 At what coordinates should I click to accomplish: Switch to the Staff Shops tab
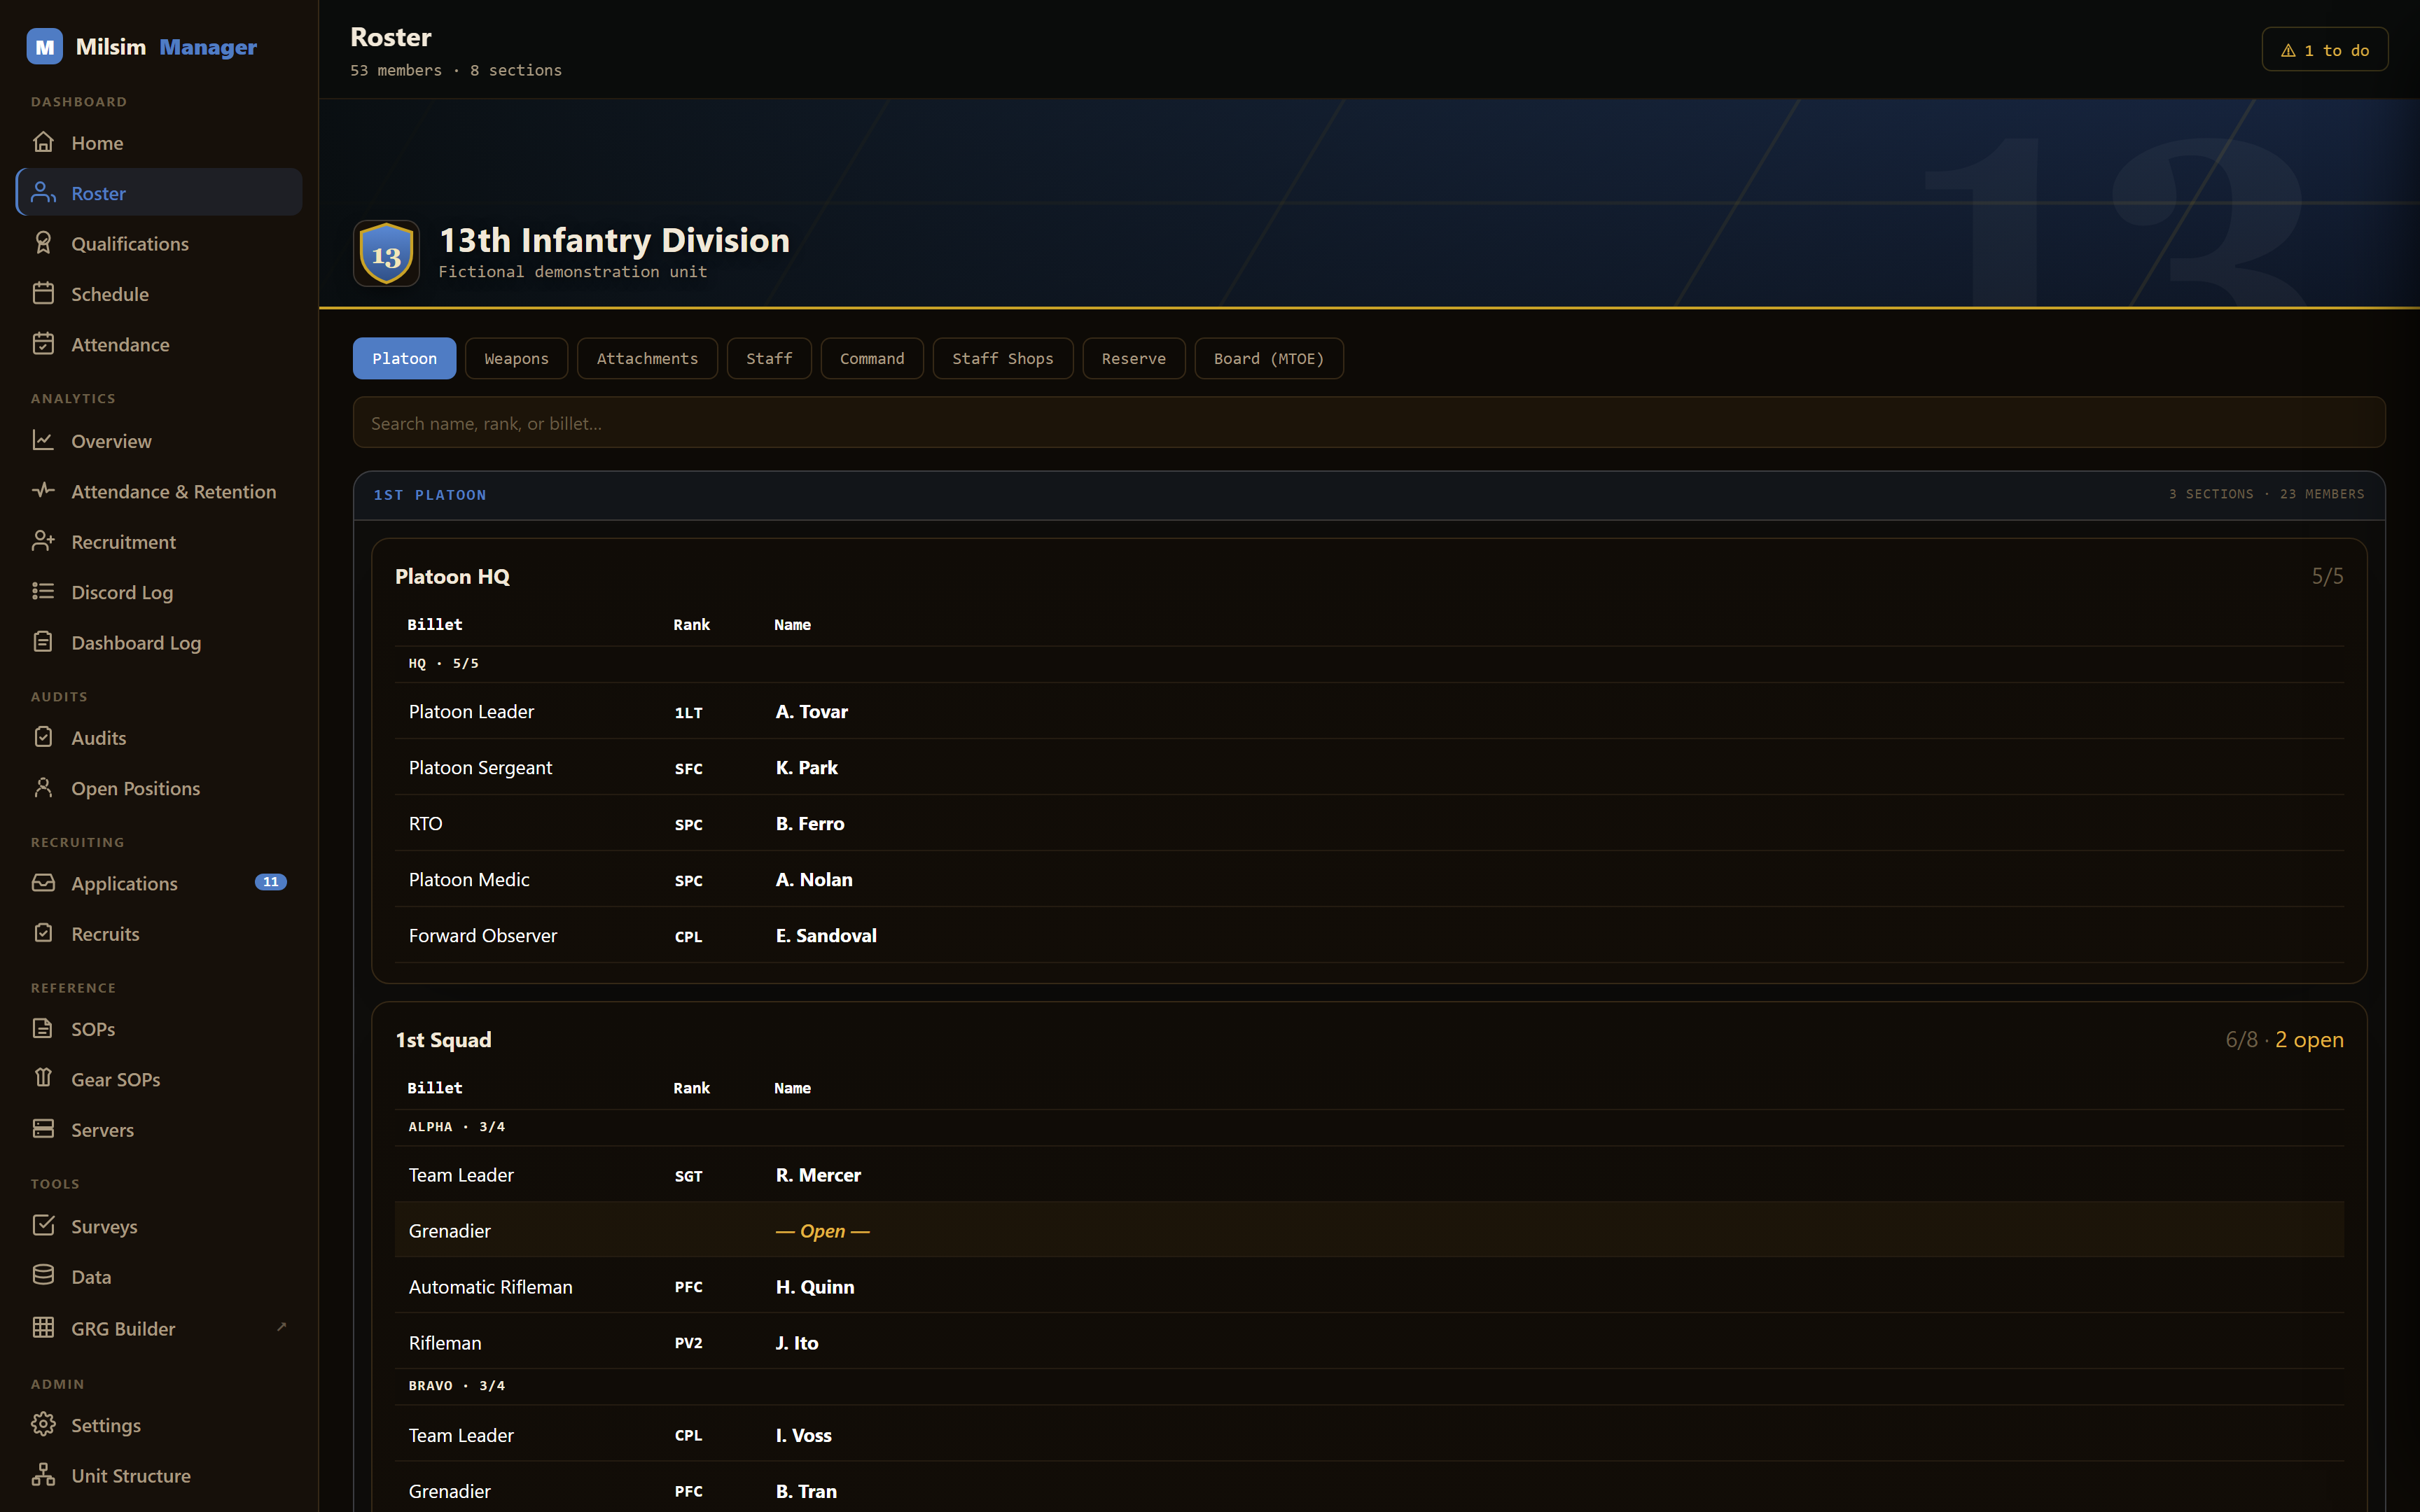(x=1003, y=358)
